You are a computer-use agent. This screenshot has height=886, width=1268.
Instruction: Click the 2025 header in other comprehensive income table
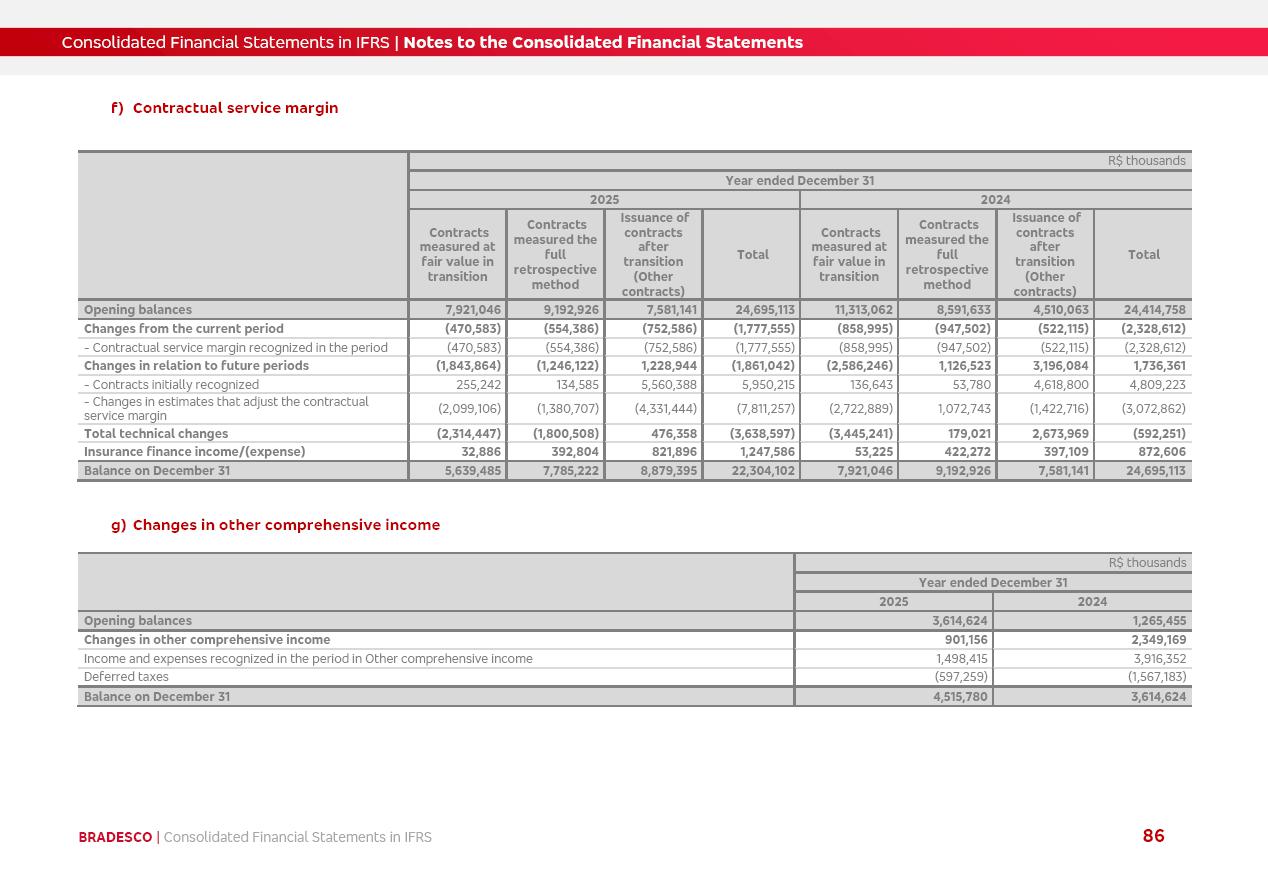click(x=893, y=602)
